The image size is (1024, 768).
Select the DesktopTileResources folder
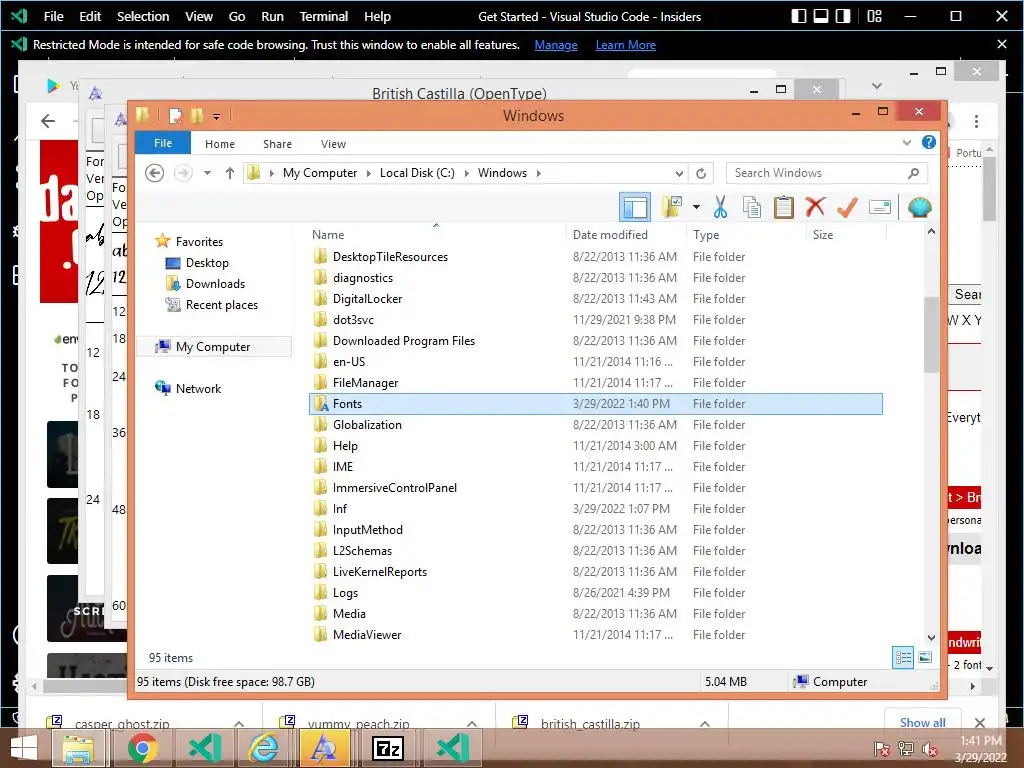click(x=390, y=257)
